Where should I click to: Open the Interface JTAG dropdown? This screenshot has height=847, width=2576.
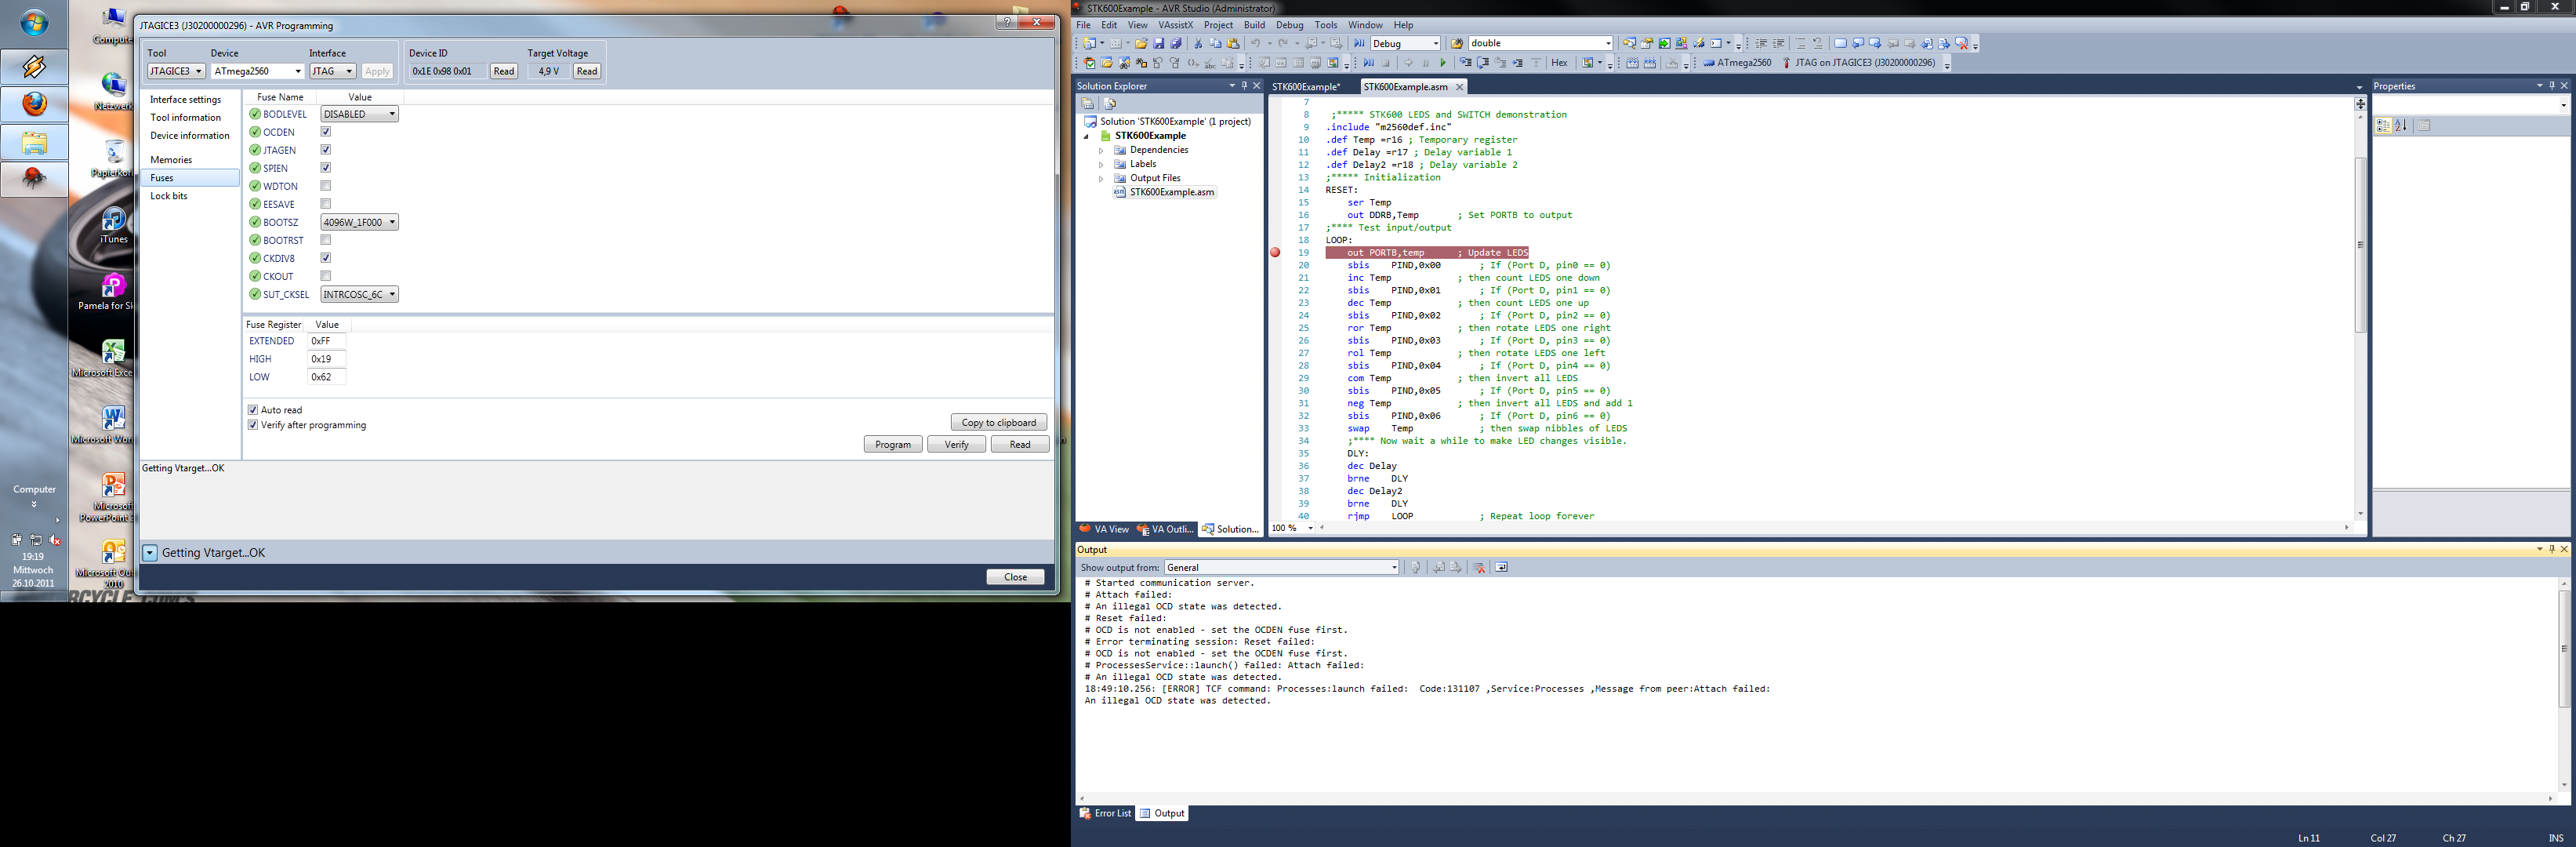[333, 71]
